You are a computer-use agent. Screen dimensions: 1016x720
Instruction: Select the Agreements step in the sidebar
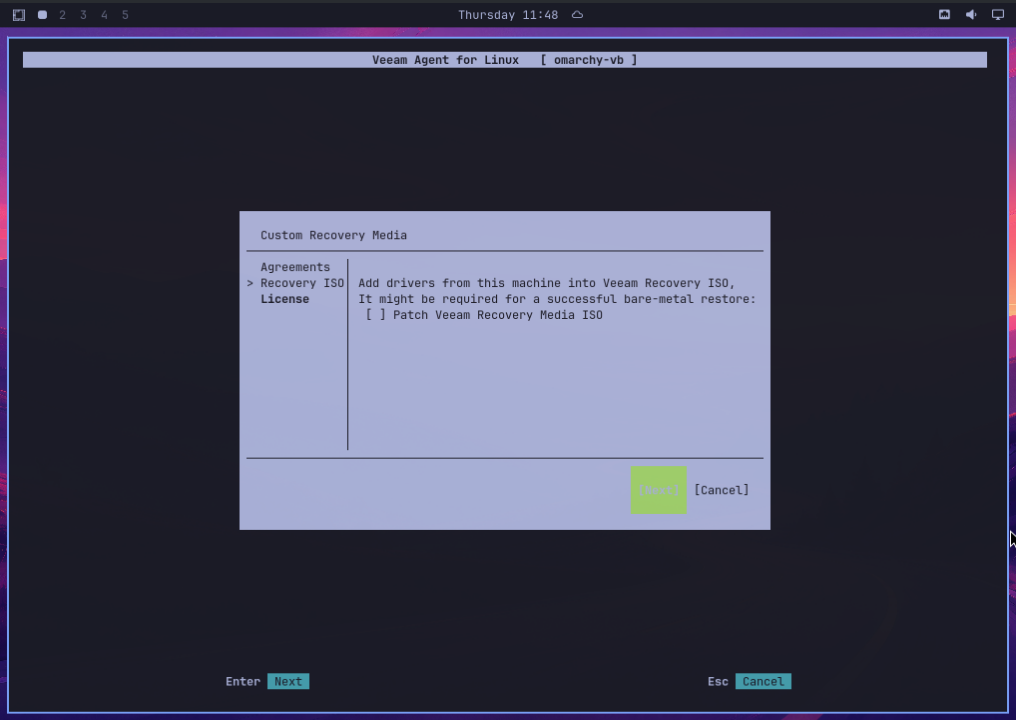pos(295,267)
